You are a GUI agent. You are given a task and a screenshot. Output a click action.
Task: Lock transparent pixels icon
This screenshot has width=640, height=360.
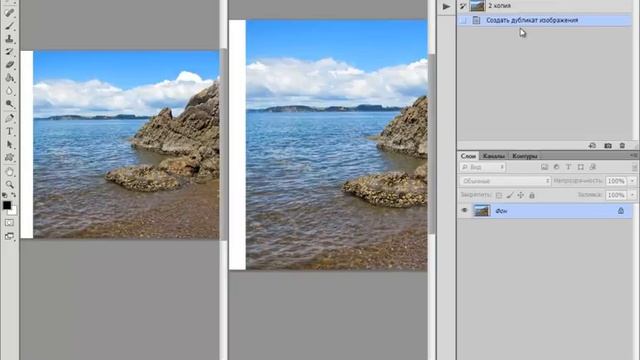click(499, 196)
